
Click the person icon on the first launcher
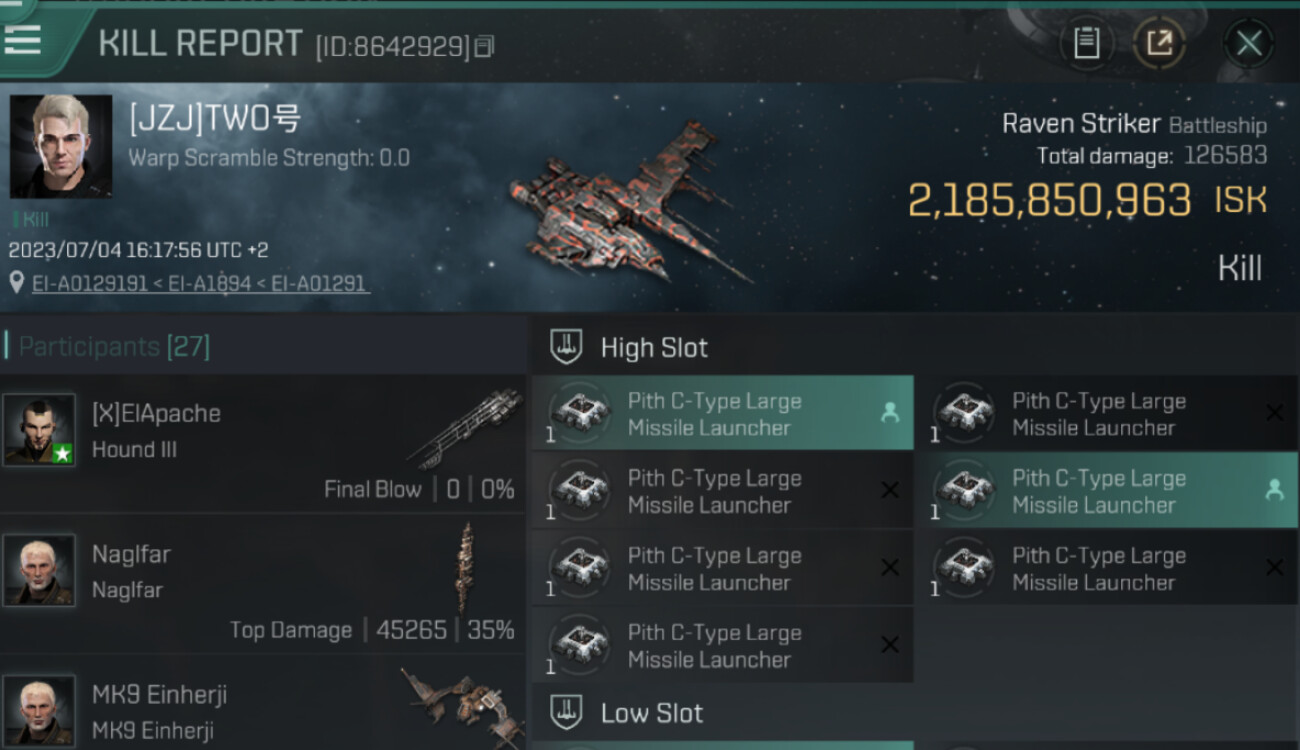coord(889,413)
